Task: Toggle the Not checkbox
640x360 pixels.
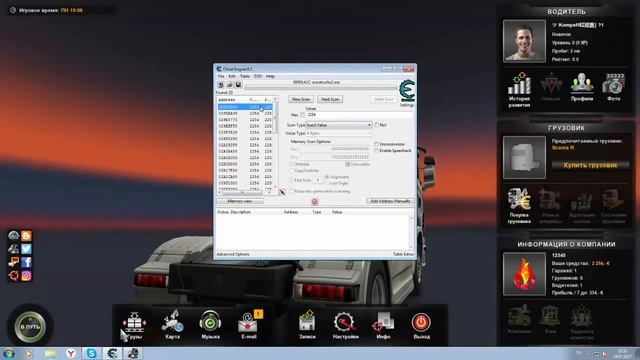Action: click(377, 125)
